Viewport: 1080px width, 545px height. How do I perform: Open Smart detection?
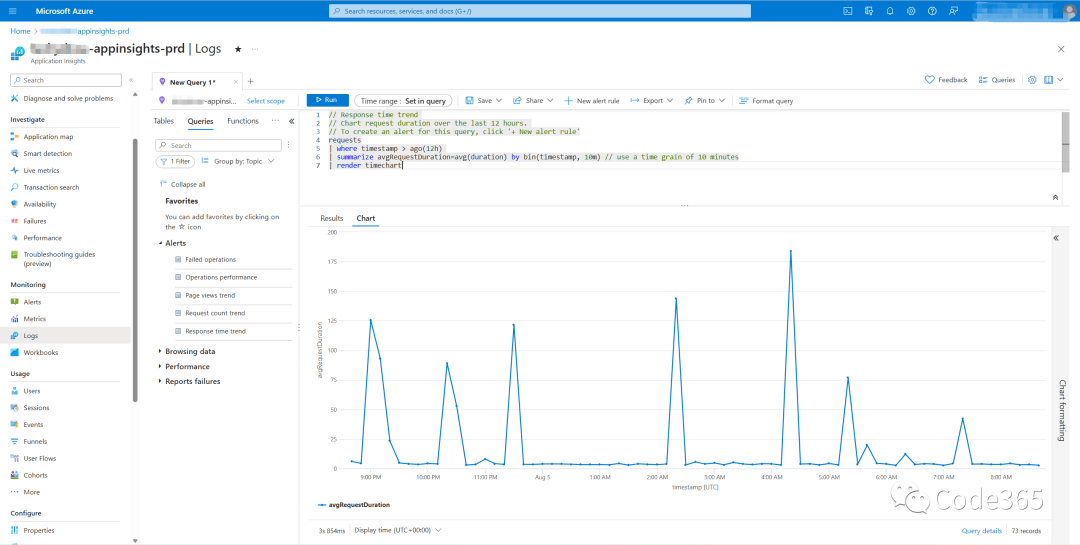pos(48,154)
